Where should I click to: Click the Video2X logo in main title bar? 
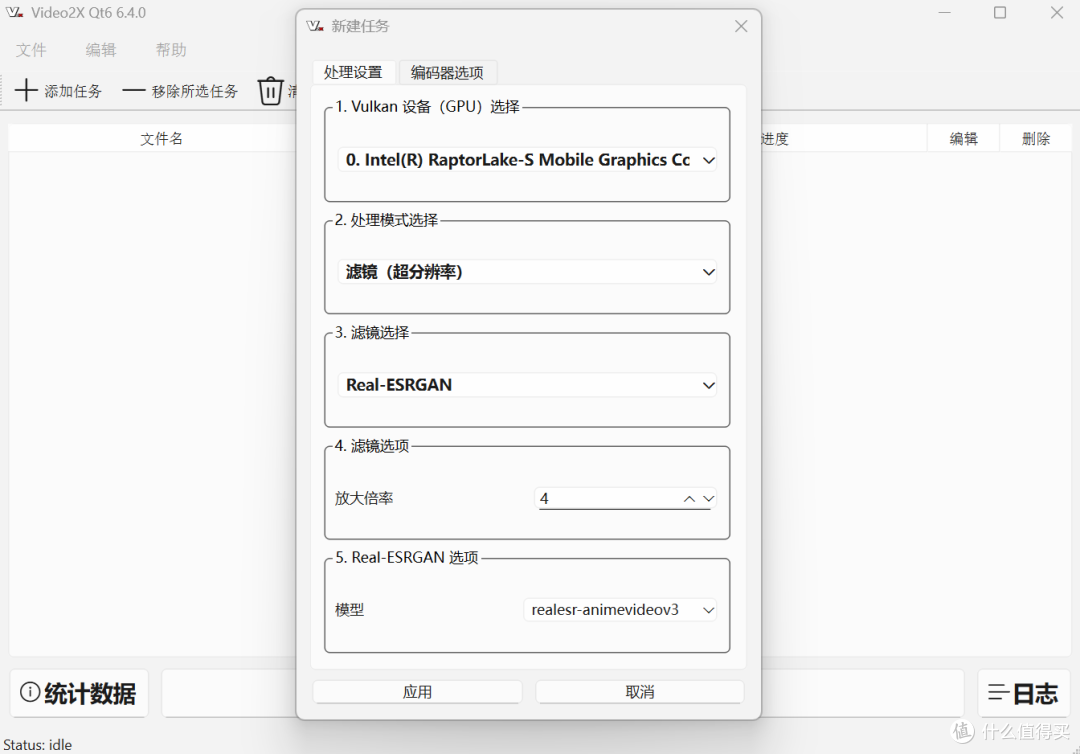14,12
